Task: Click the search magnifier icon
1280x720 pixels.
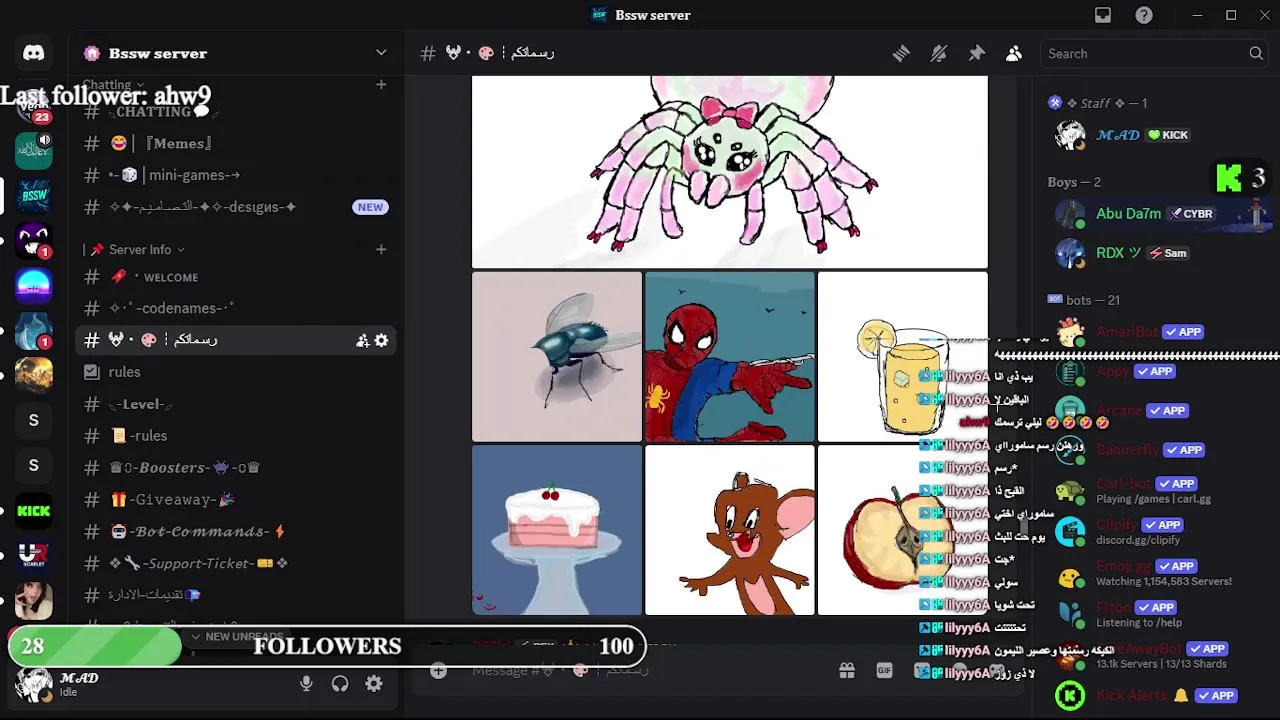Action: pos(1256,53)
